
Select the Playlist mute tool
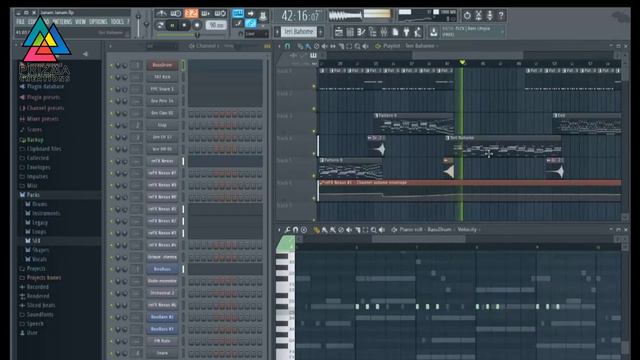click(324, 46)
